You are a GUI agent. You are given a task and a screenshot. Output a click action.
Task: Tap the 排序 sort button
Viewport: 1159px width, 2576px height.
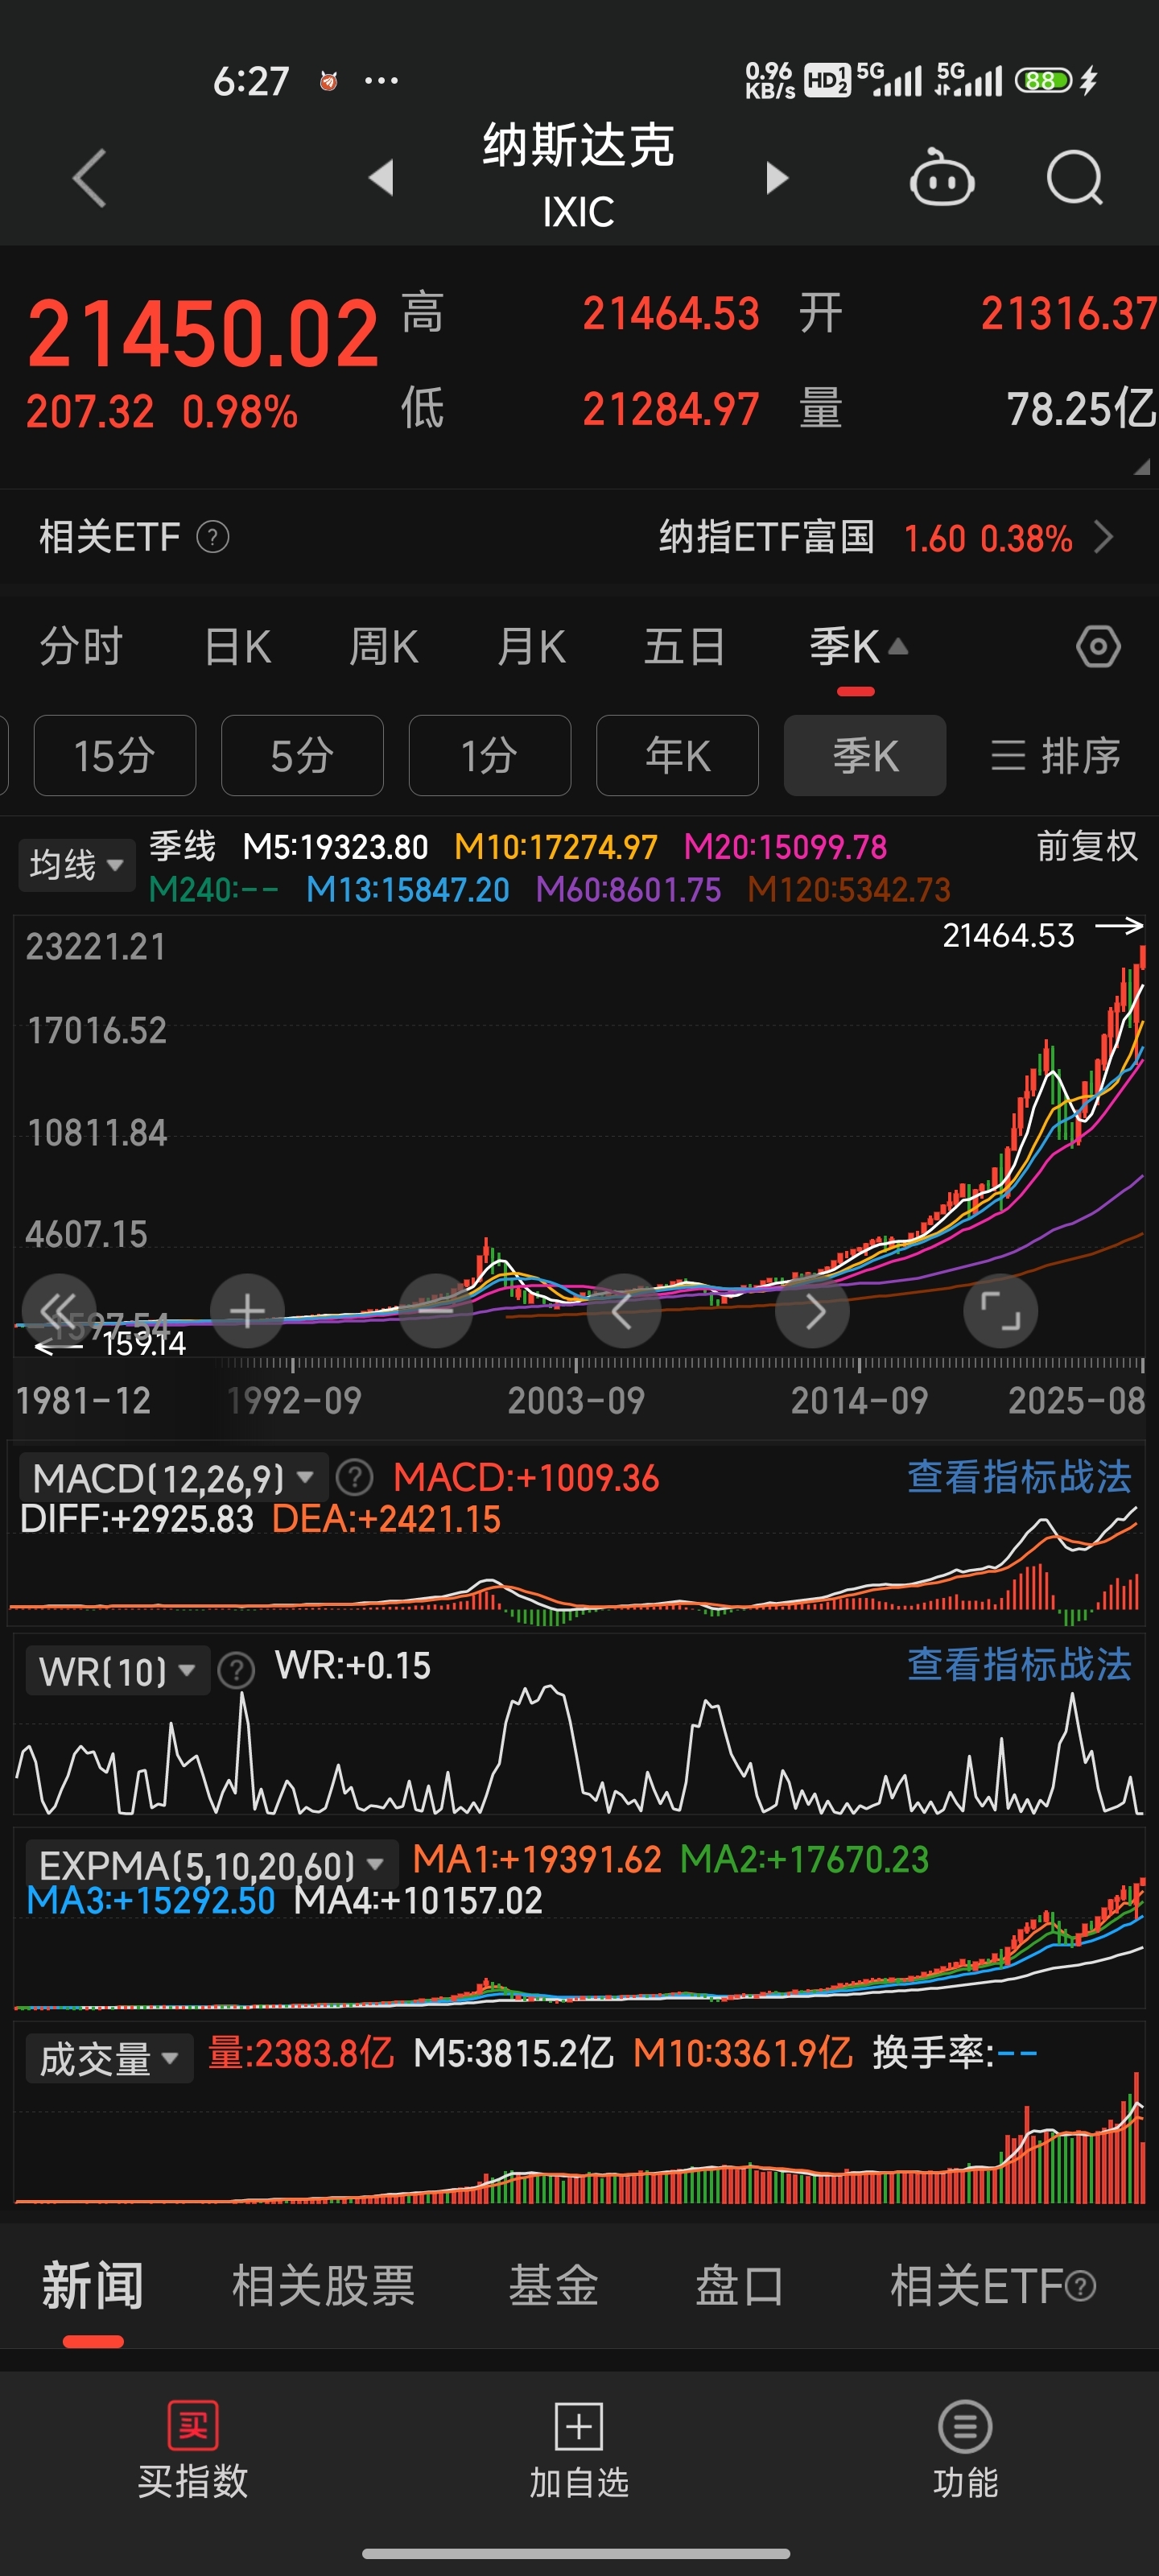click(x=1055, y=755)
